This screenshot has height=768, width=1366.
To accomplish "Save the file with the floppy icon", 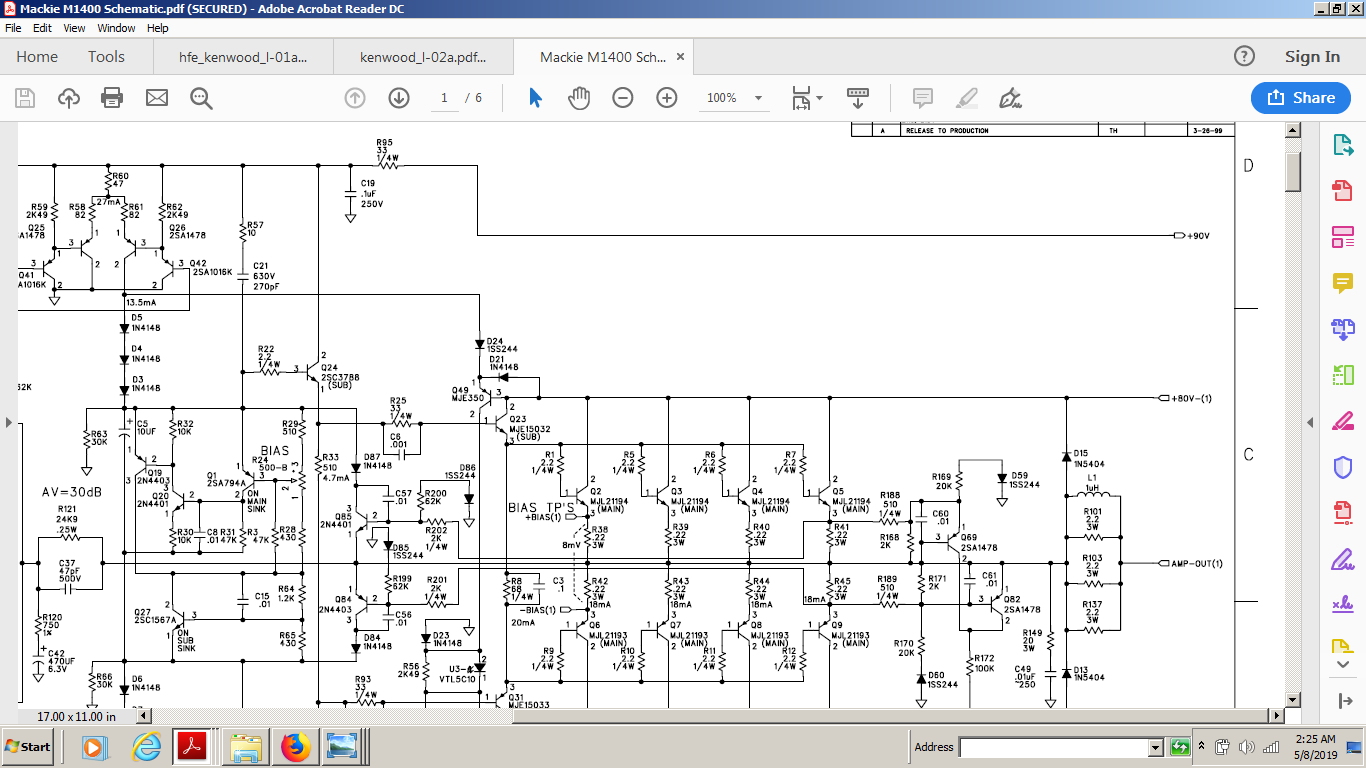I will pos(25,98).
